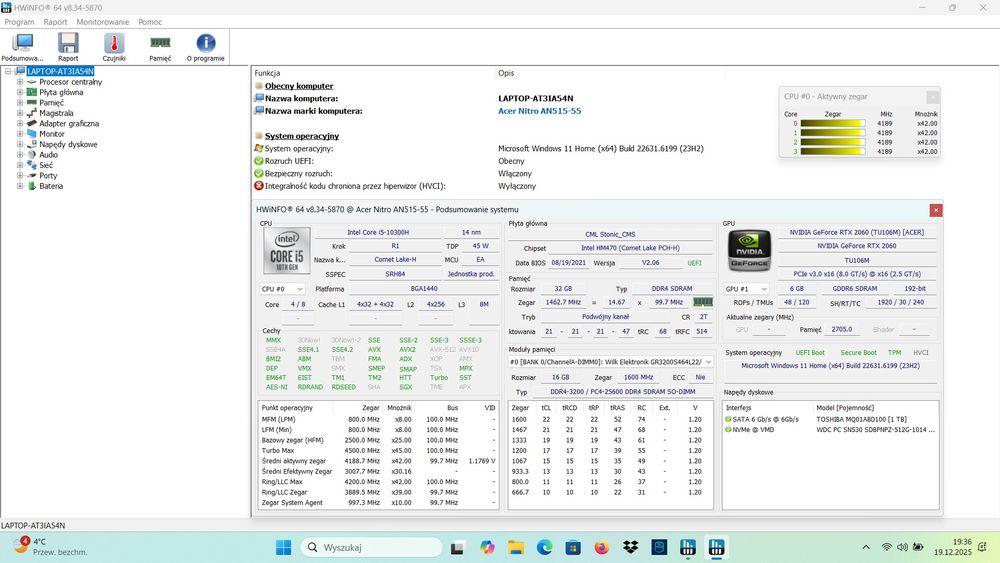
Task: Select Bateria in the tree
Action: tap(51, 186)
